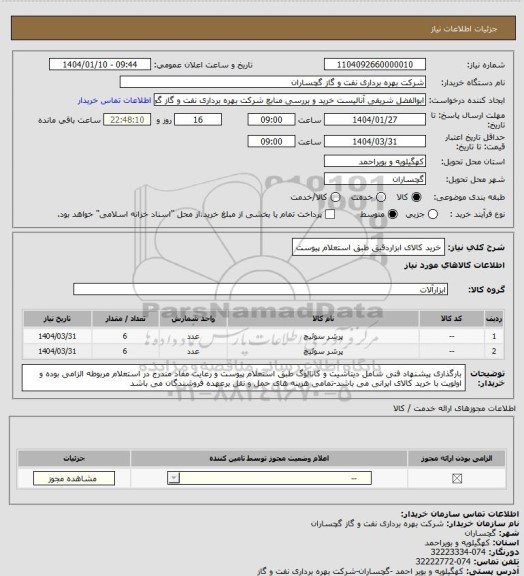Click the remaining days field showing 16
The width and height of the screenshot is (524, 576).
pos(198,120)
